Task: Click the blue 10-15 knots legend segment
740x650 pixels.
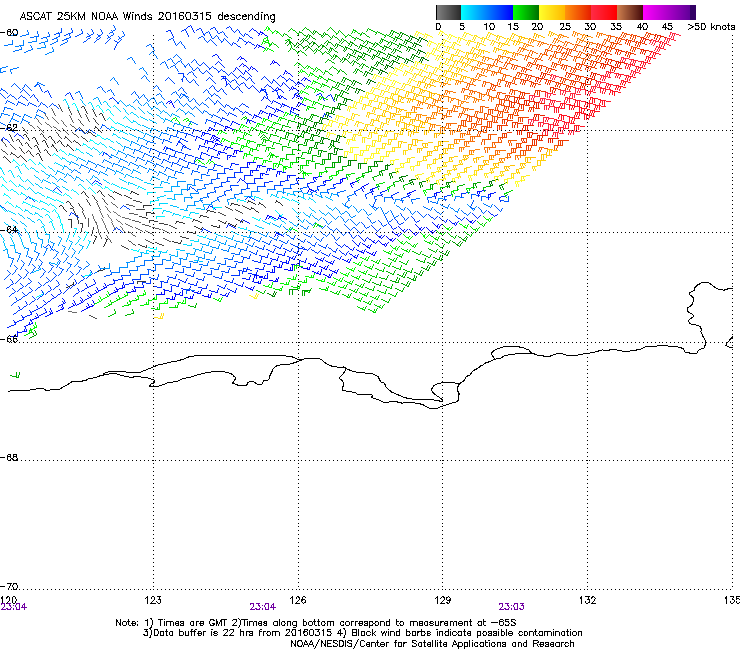Action: (x=500, y=12)
